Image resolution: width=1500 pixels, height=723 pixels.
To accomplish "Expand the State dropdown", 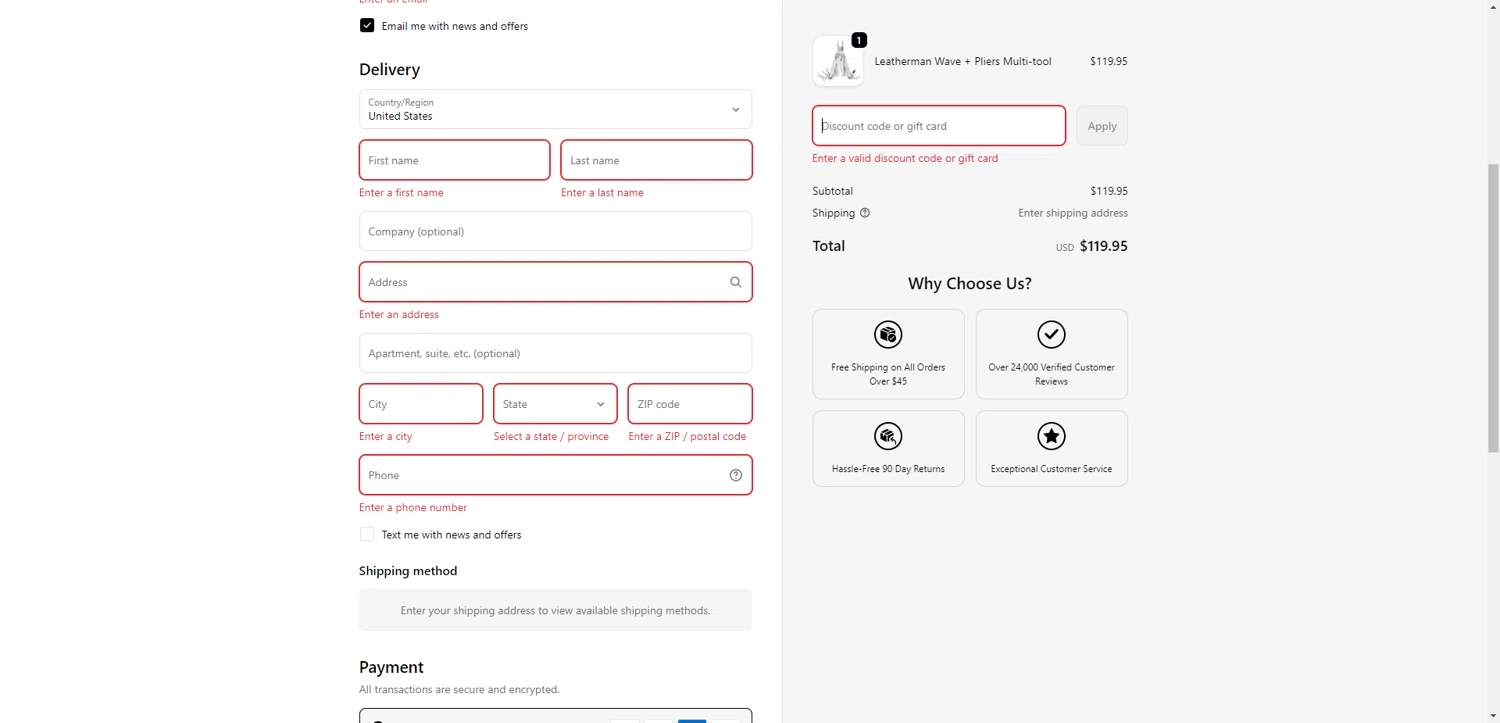I will tap(555, 404).
